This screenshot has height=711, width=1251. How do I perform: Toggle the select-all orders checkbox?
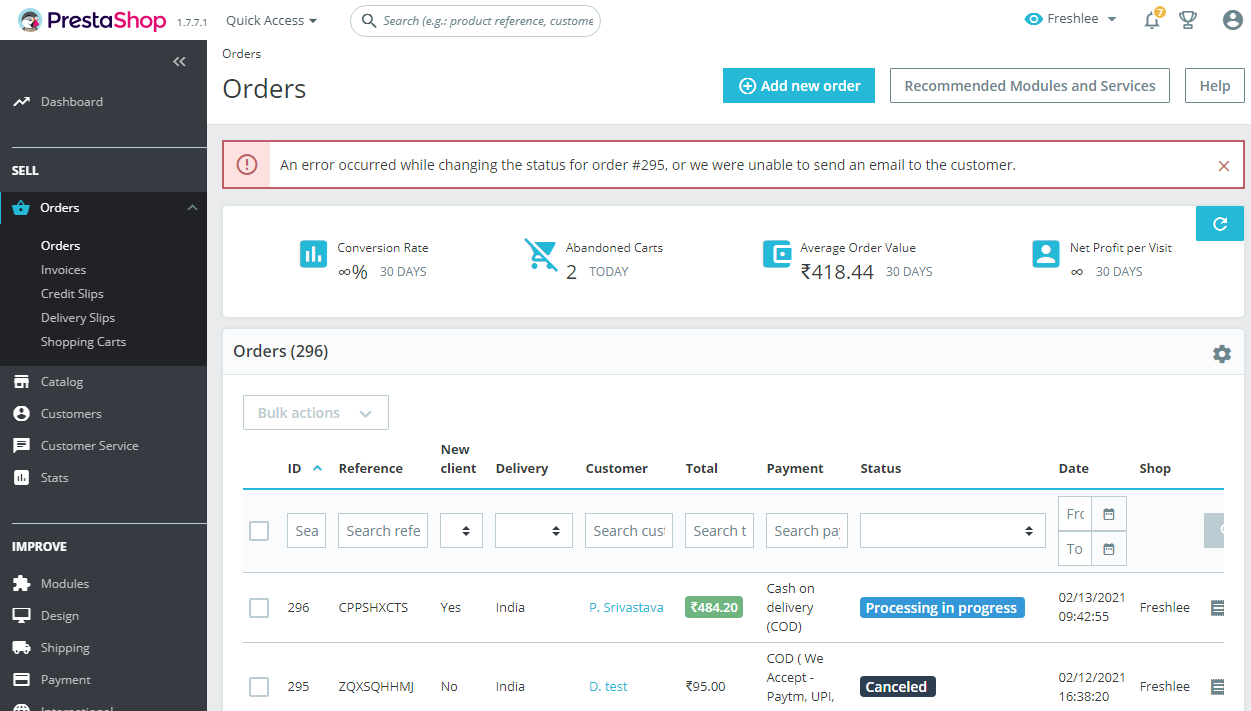tap(259, 531)
